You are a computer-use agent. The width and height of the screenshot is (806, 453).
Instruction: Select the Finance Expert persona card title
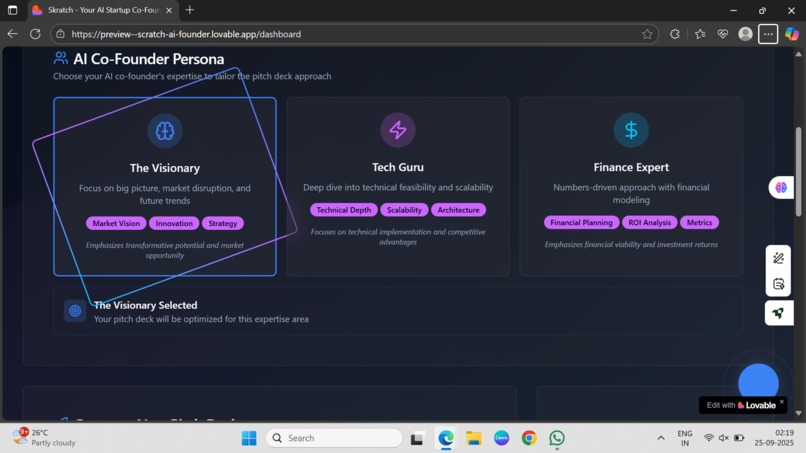pyautogui.click(x=631, y=167)
